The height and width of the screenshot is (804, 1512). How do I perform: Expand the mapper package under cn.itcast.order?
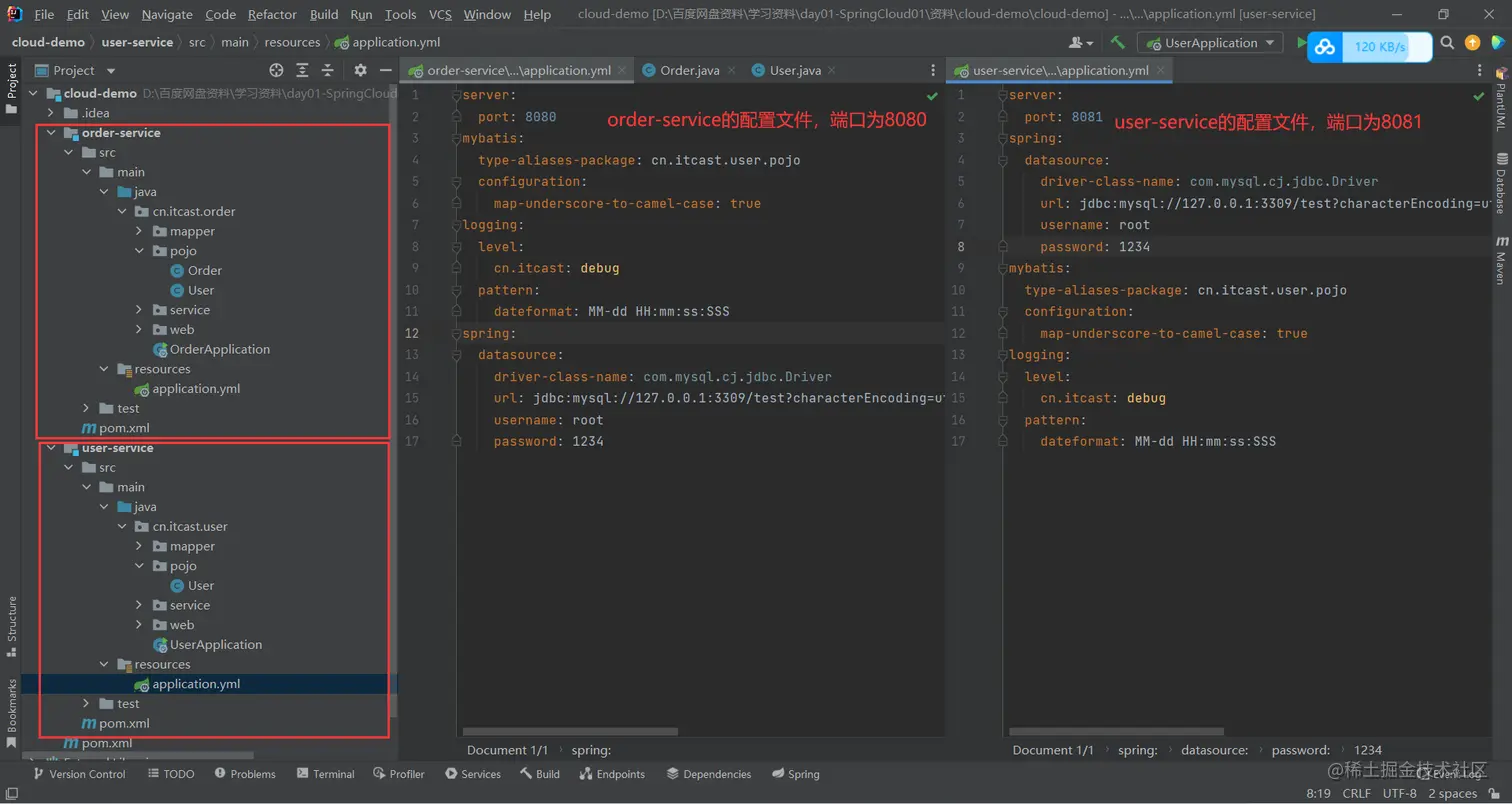140,231
